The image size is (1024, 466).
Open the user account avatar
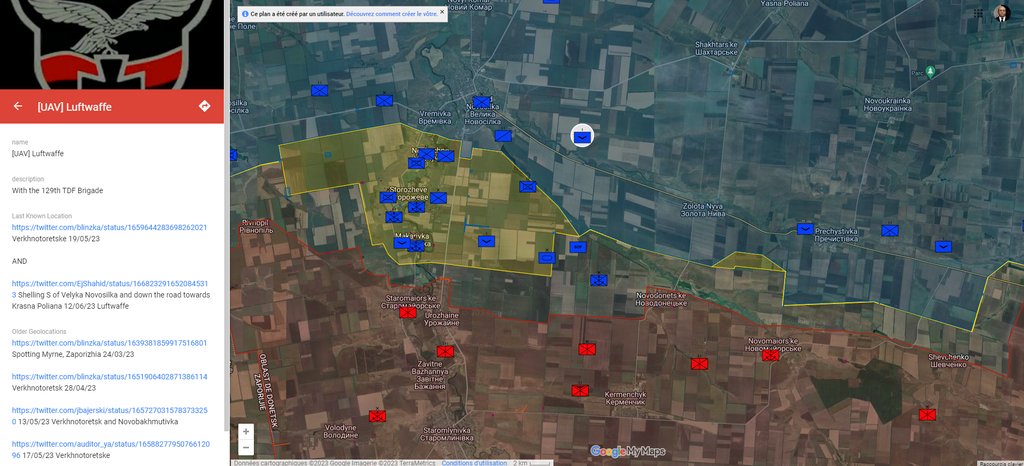click(1001, 13)
